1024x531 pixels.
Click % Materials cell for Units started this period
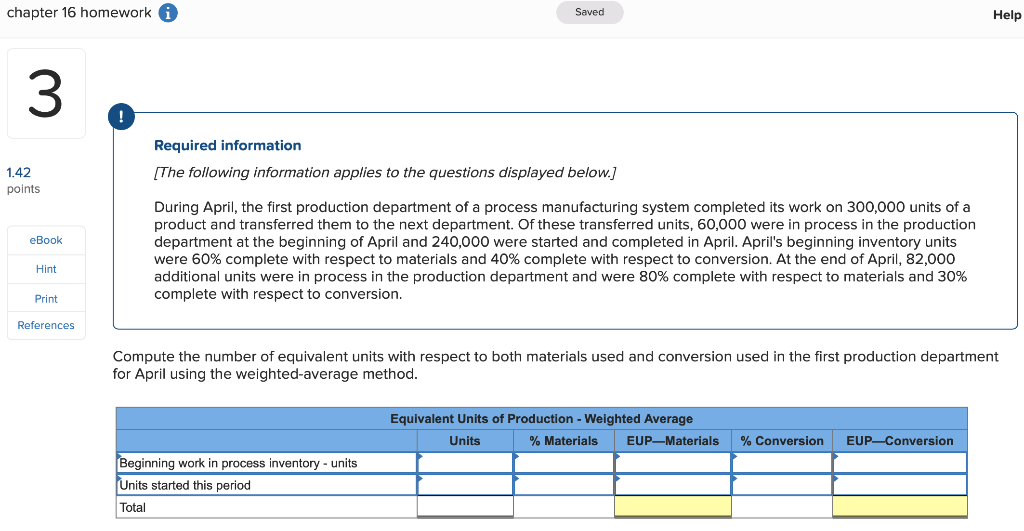click(564, 485)
